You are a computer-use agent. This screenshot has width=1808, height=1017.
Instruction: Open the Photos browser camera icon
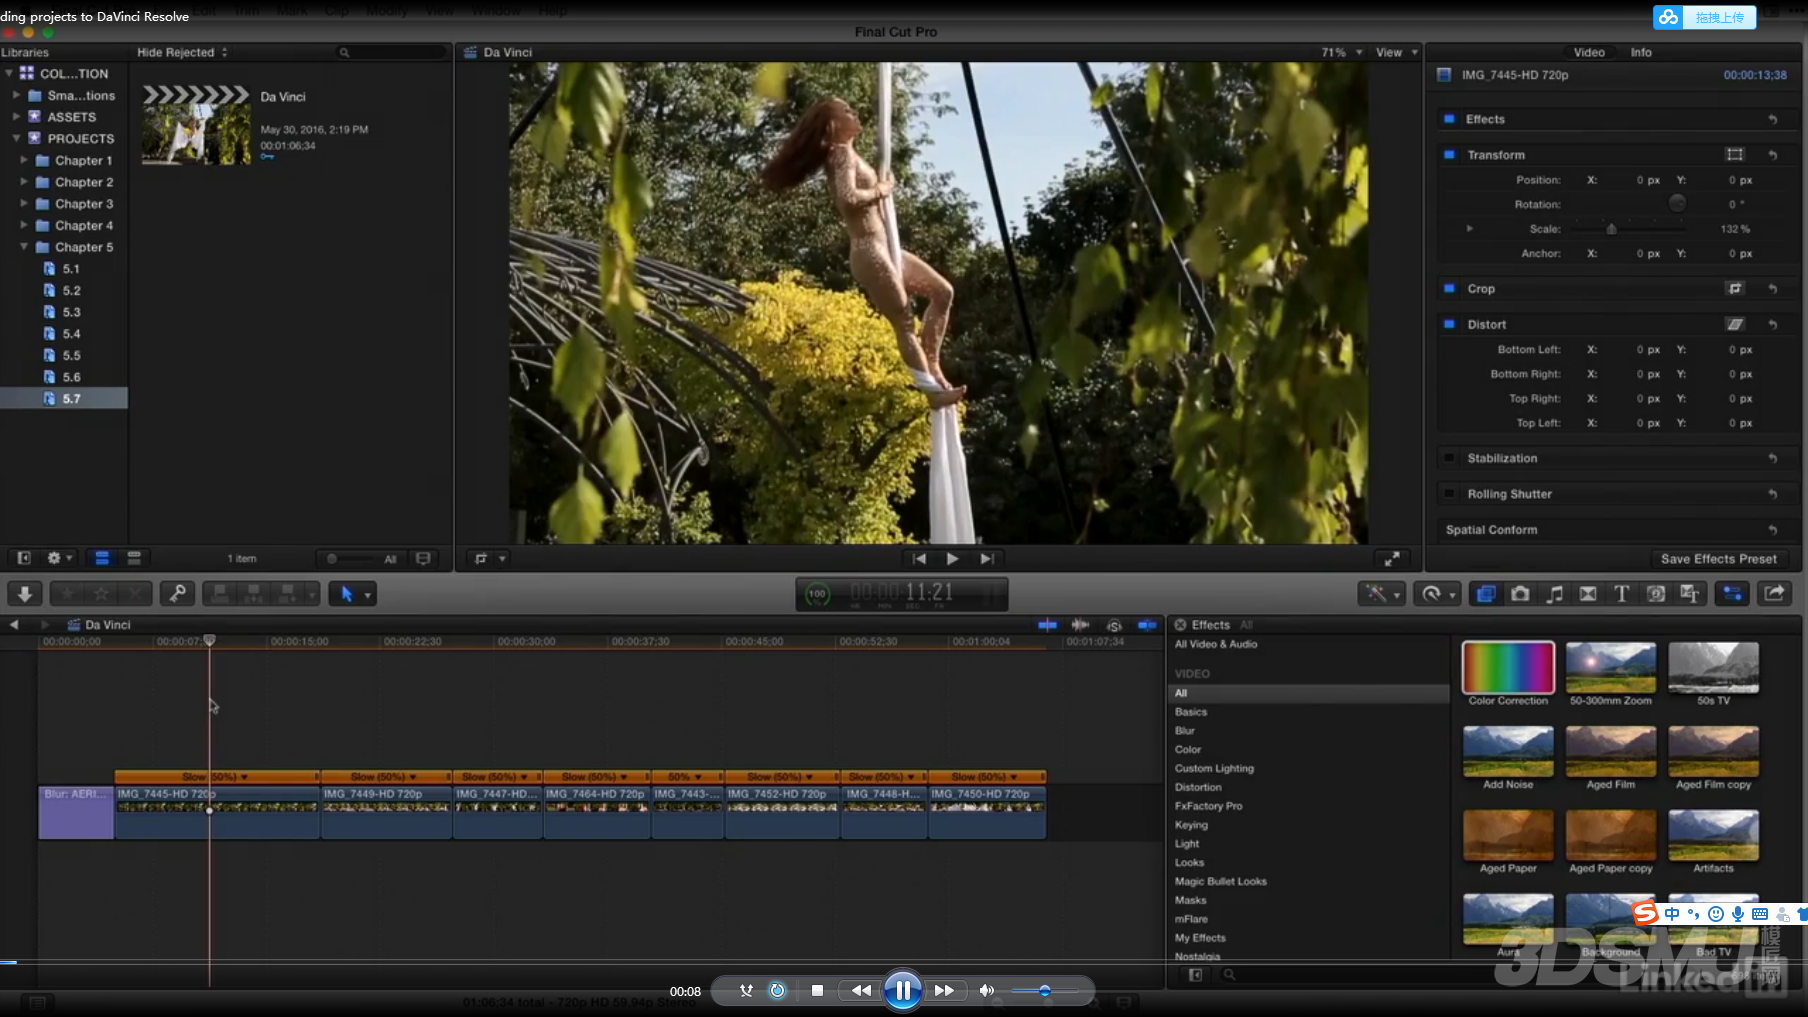click(x=1520, y=594)
